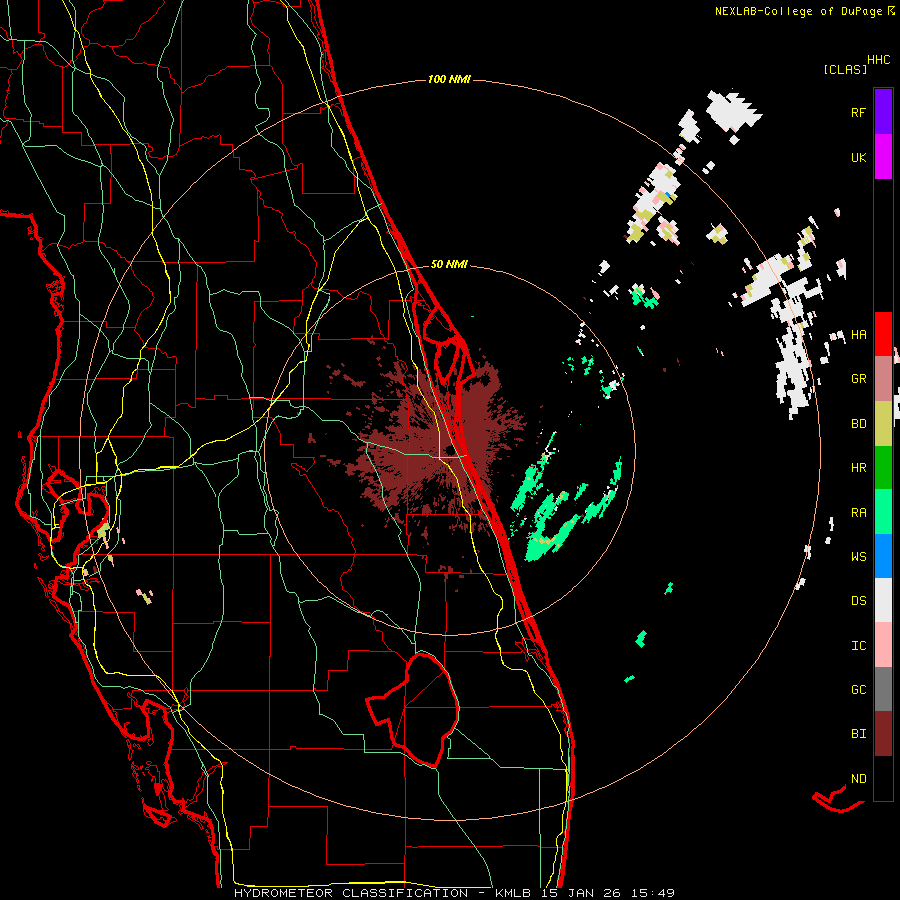Viewport: 900px width, 900px height.
Task: Click the 50 NMI range ring label
Action: (x=449, y=264)
